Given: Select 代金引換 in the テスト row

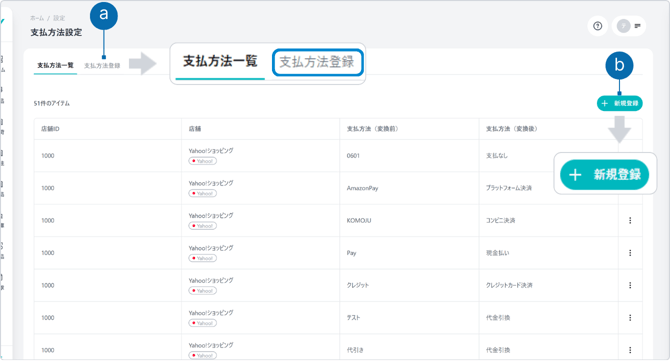Looking at the screenshot, I should pyautogui.click(x=498, y=318).
